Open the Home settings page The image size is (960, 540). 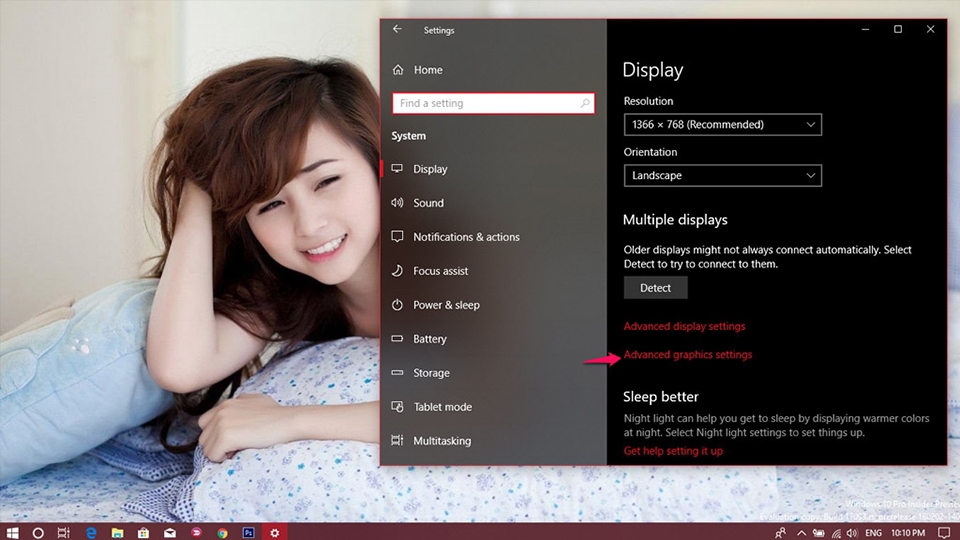pos(427,70)
